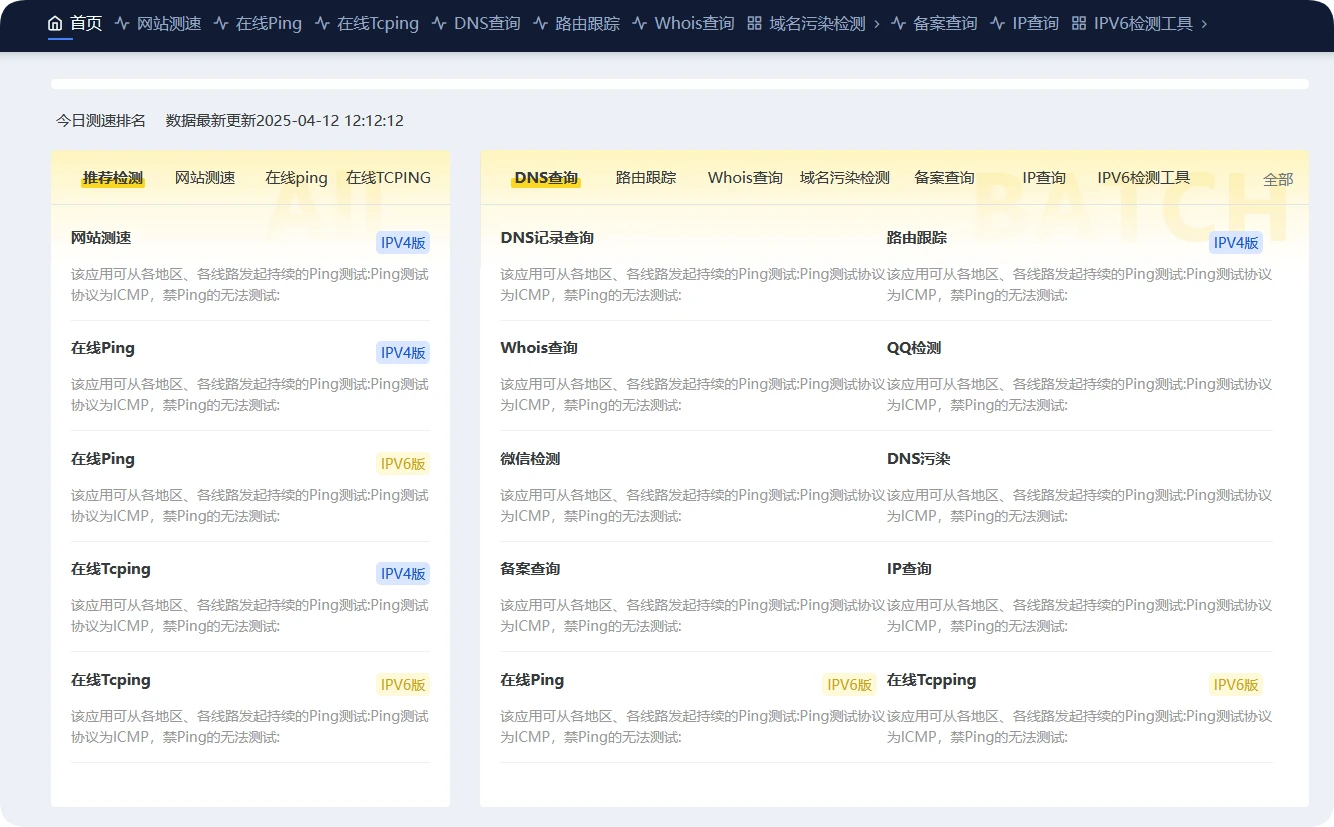
Task: Open the DNS记录查询 tool entry
Action: pyautogui.click(x=547, y=238)
